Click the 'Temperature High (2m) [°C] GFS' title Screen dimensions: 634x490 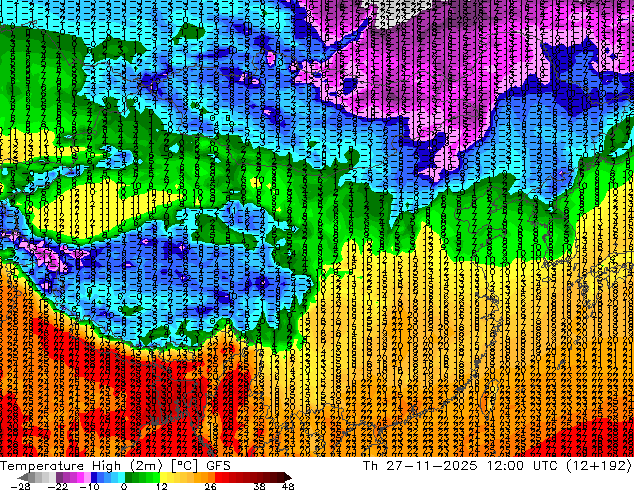[x=115, y=465]
